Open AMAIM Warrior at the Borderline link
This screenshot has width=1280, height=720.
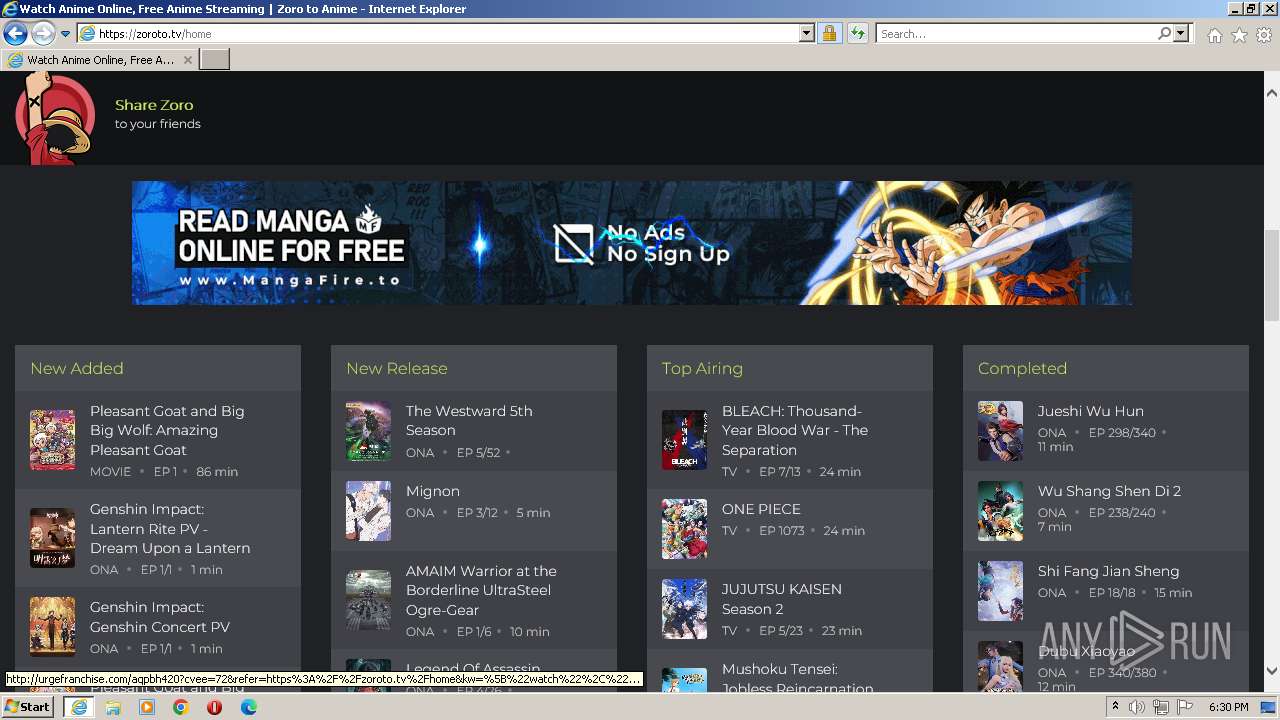481,590
